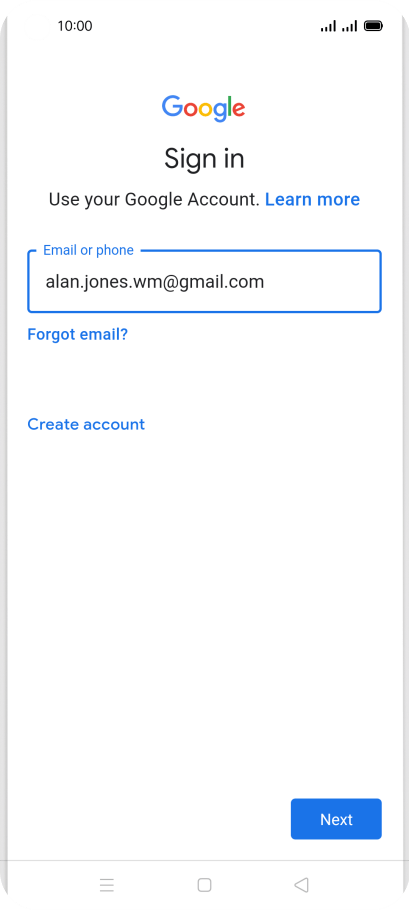Click the Next button
Screen dimensions: 409x910
click(336, 819)
